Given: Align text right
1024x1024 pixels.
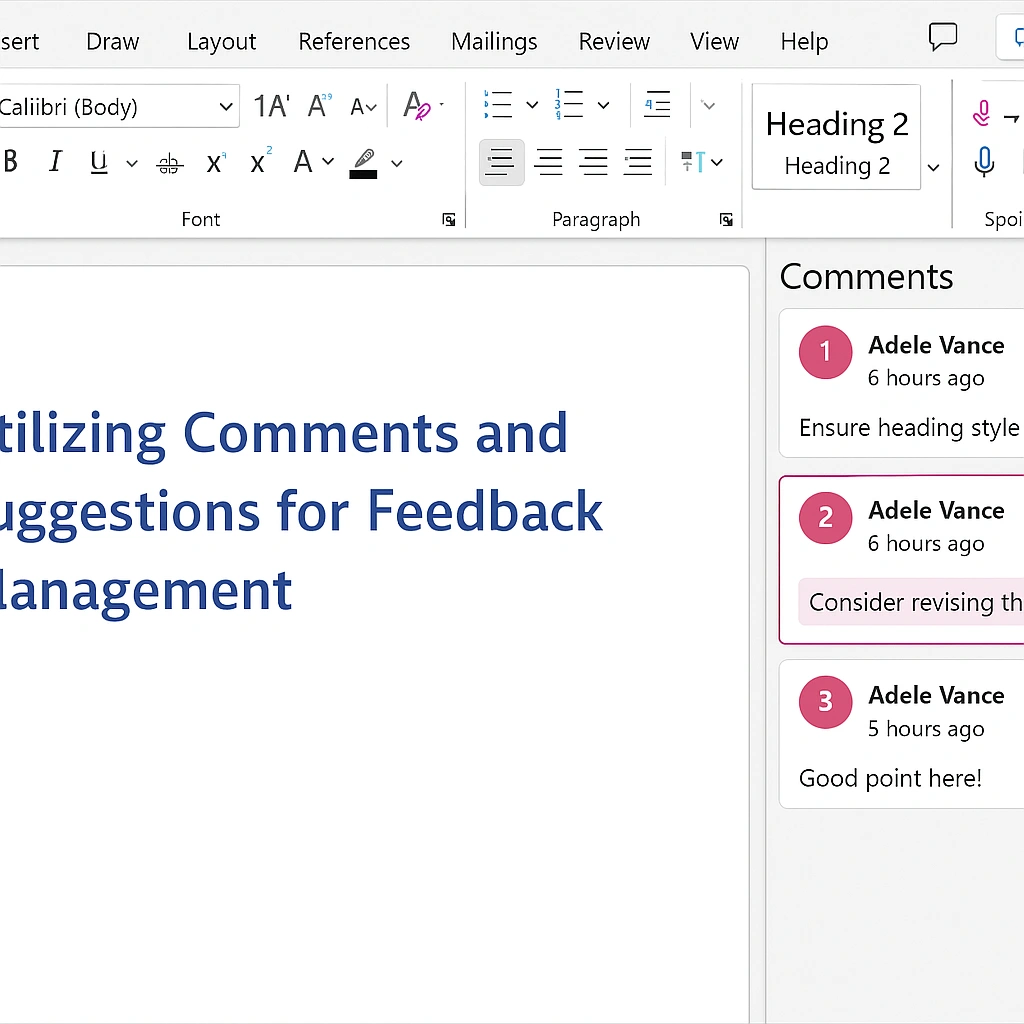Looking at the screenshot, I should (x=593, y=162).
